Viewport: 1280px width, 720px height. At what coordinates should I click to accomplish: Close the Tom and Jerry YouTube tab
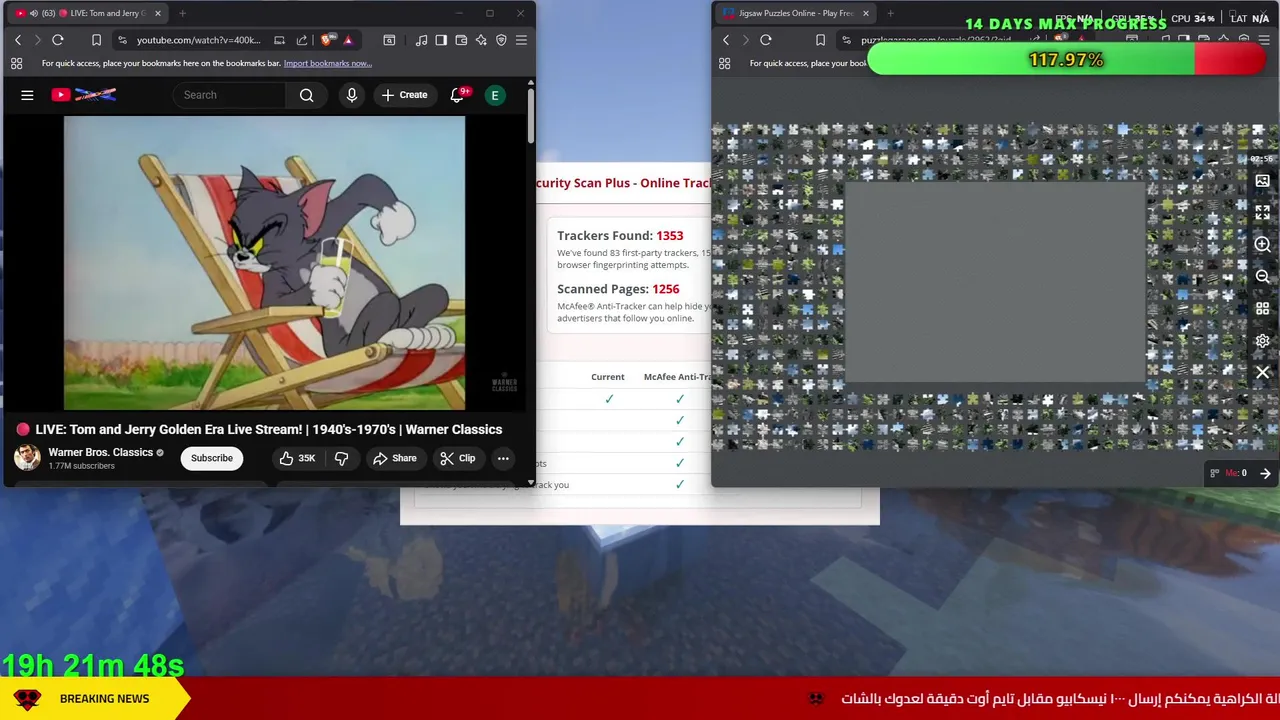coord(157,13)
